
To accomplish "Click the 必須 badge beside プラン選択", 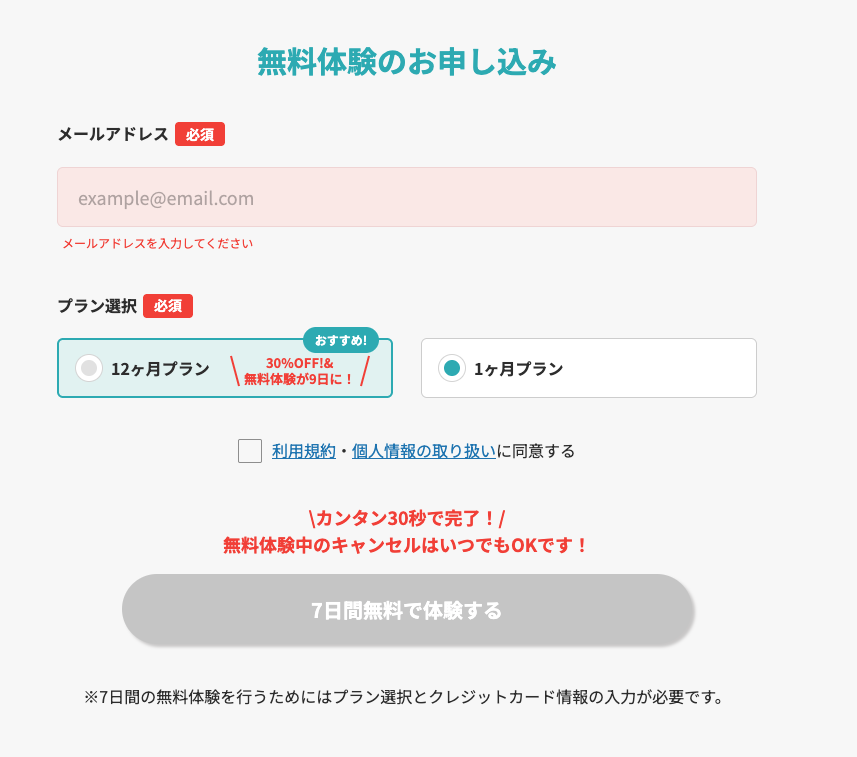I will coord(168,306).
